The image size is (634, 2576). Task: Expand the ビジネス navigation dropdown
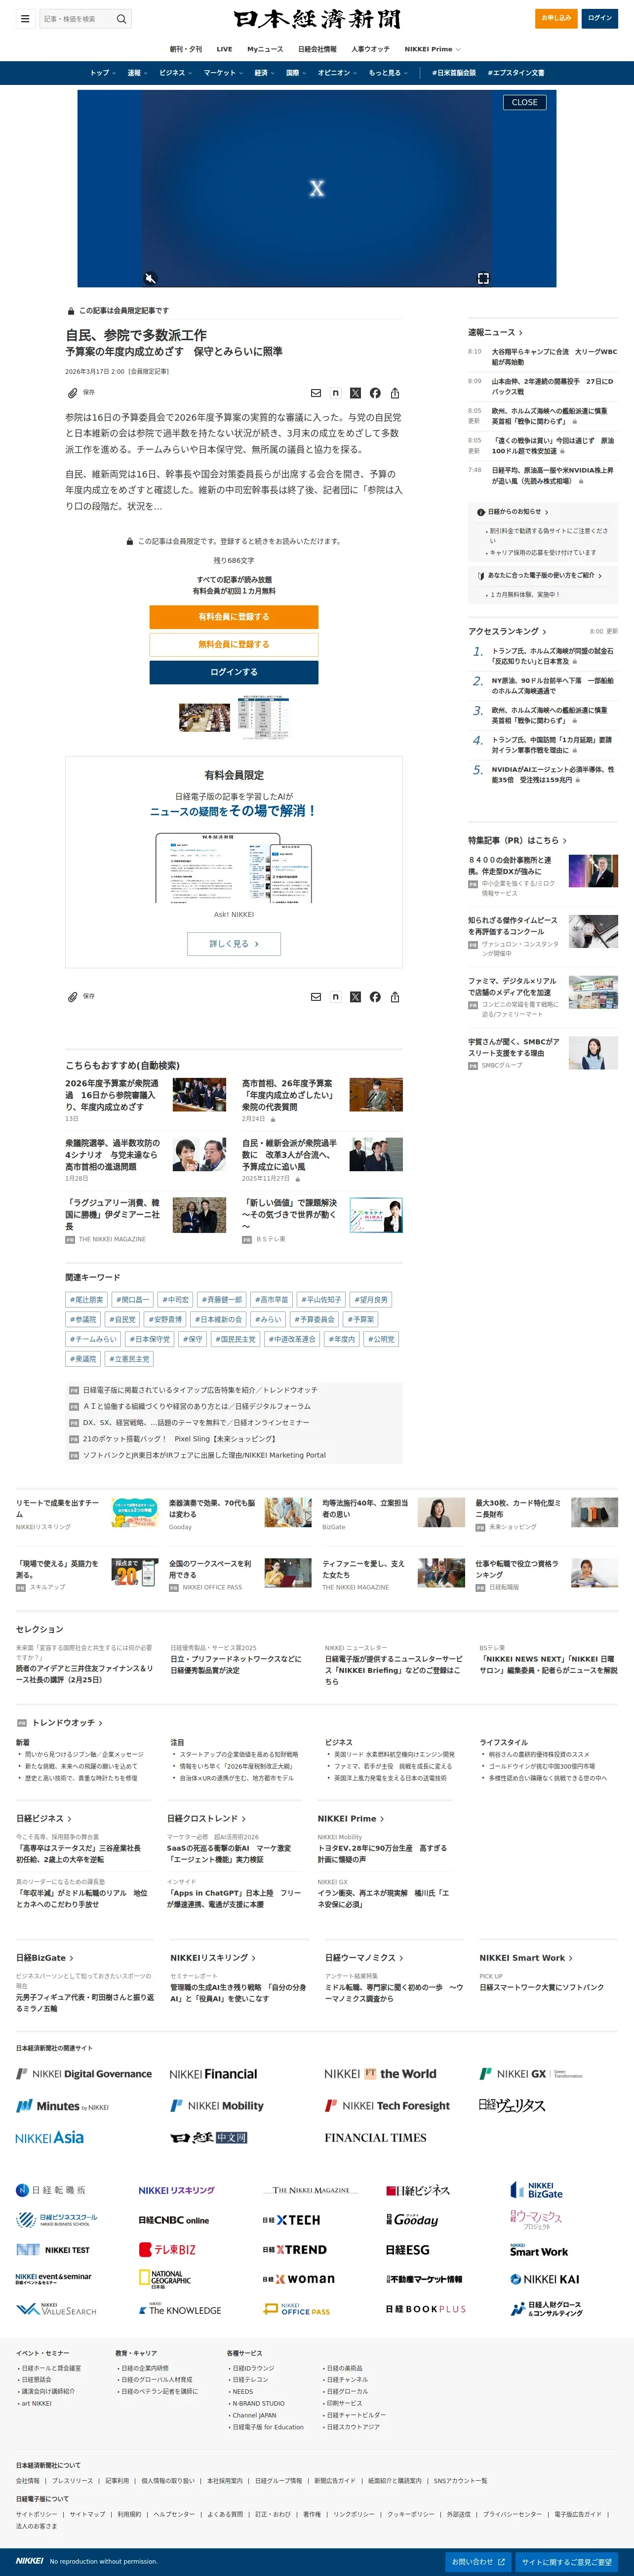pyautogui.click(x=177, y=73)
